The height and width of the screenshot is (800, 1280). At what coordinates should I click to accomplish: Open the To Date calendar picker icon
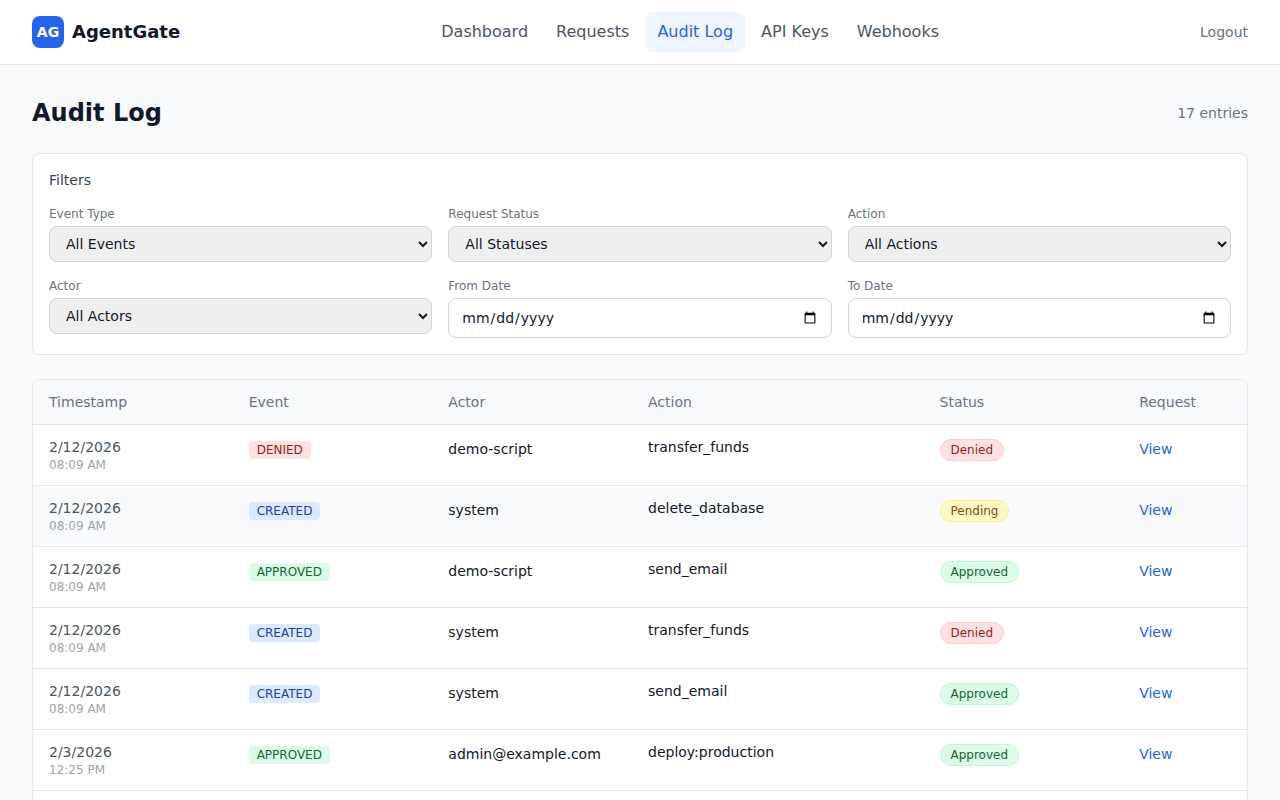[1209, 318]
